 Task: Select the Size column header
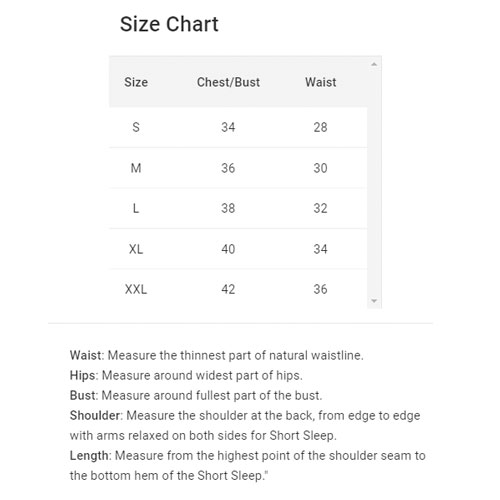(136, 82)
